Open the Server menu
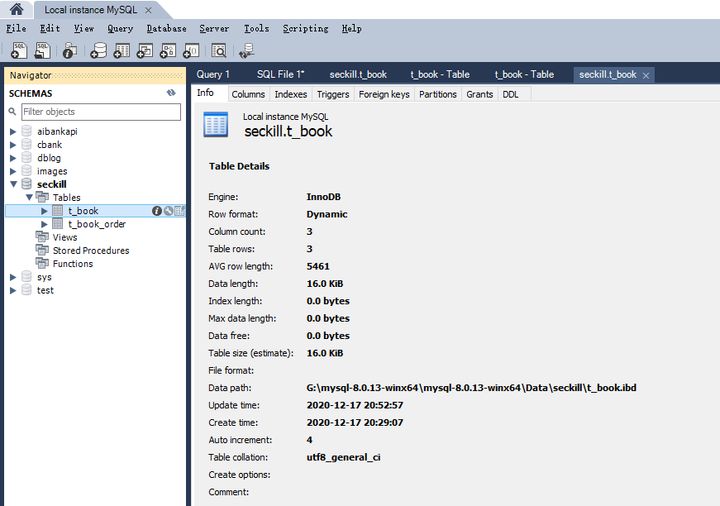The height and width of the screenshot is (506, 720). point(214,28)
